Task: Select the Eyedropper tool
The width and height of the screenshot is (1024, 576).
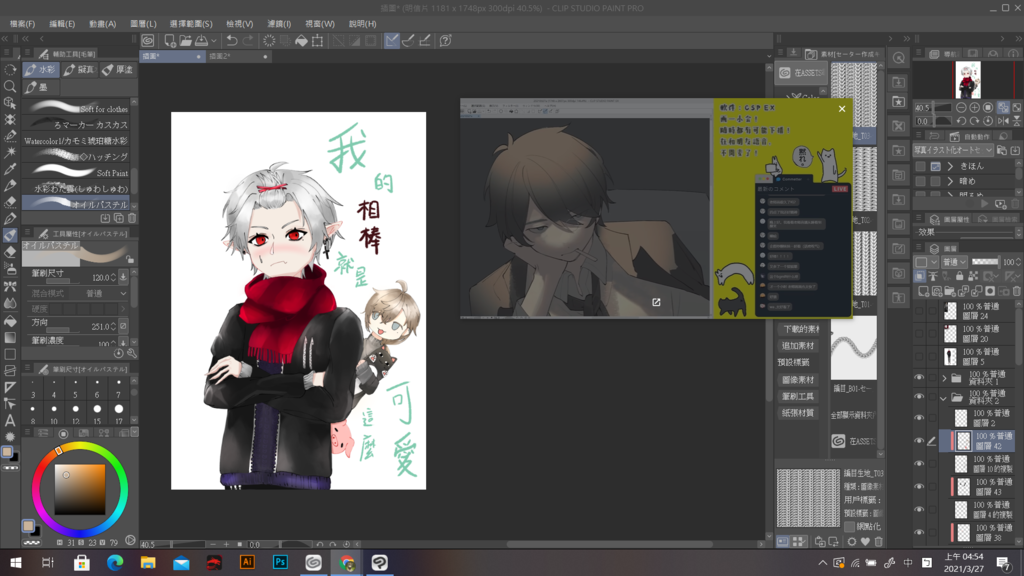Action: (10, 169)
